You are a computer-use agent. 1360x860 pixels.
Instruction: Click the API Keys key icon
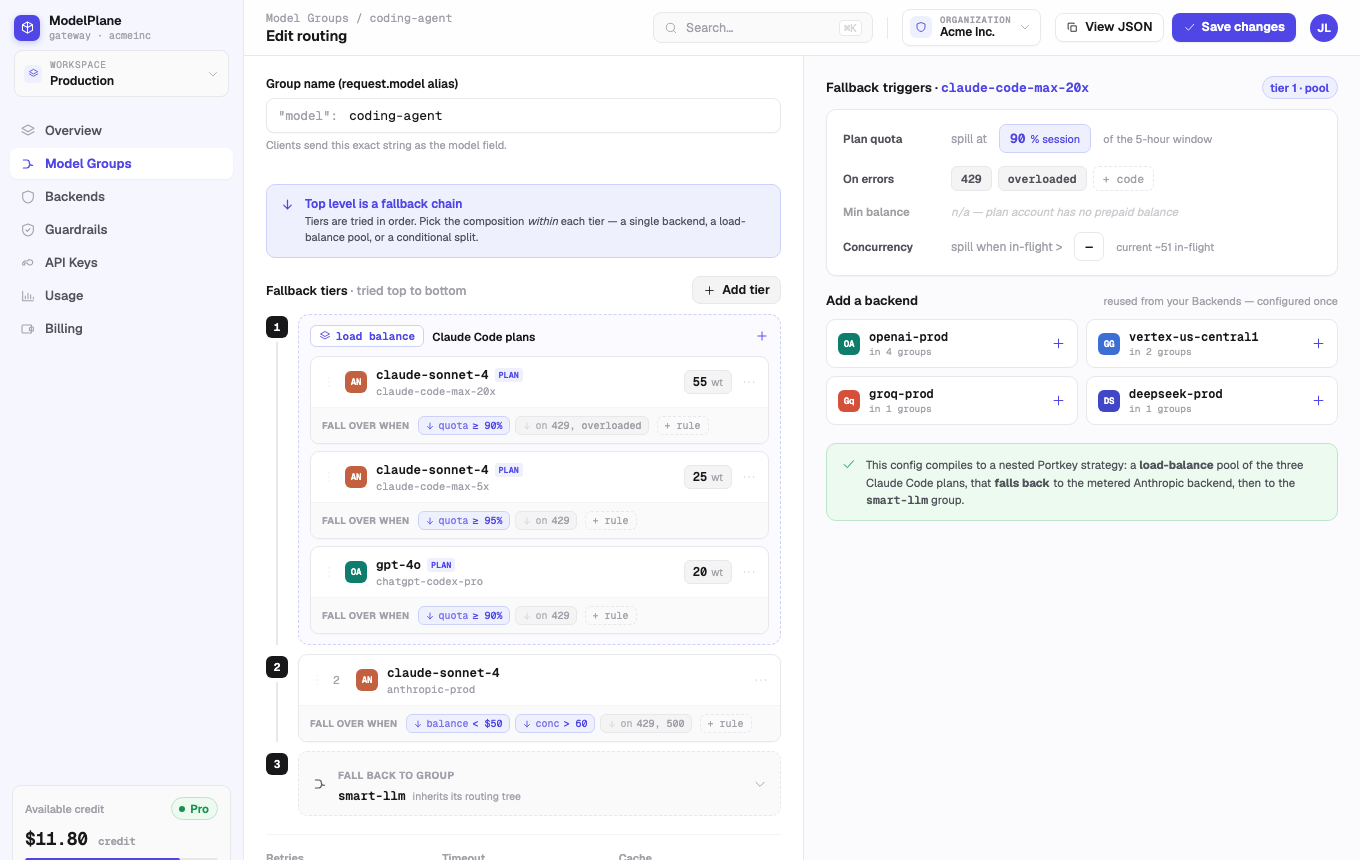(28, 262)
